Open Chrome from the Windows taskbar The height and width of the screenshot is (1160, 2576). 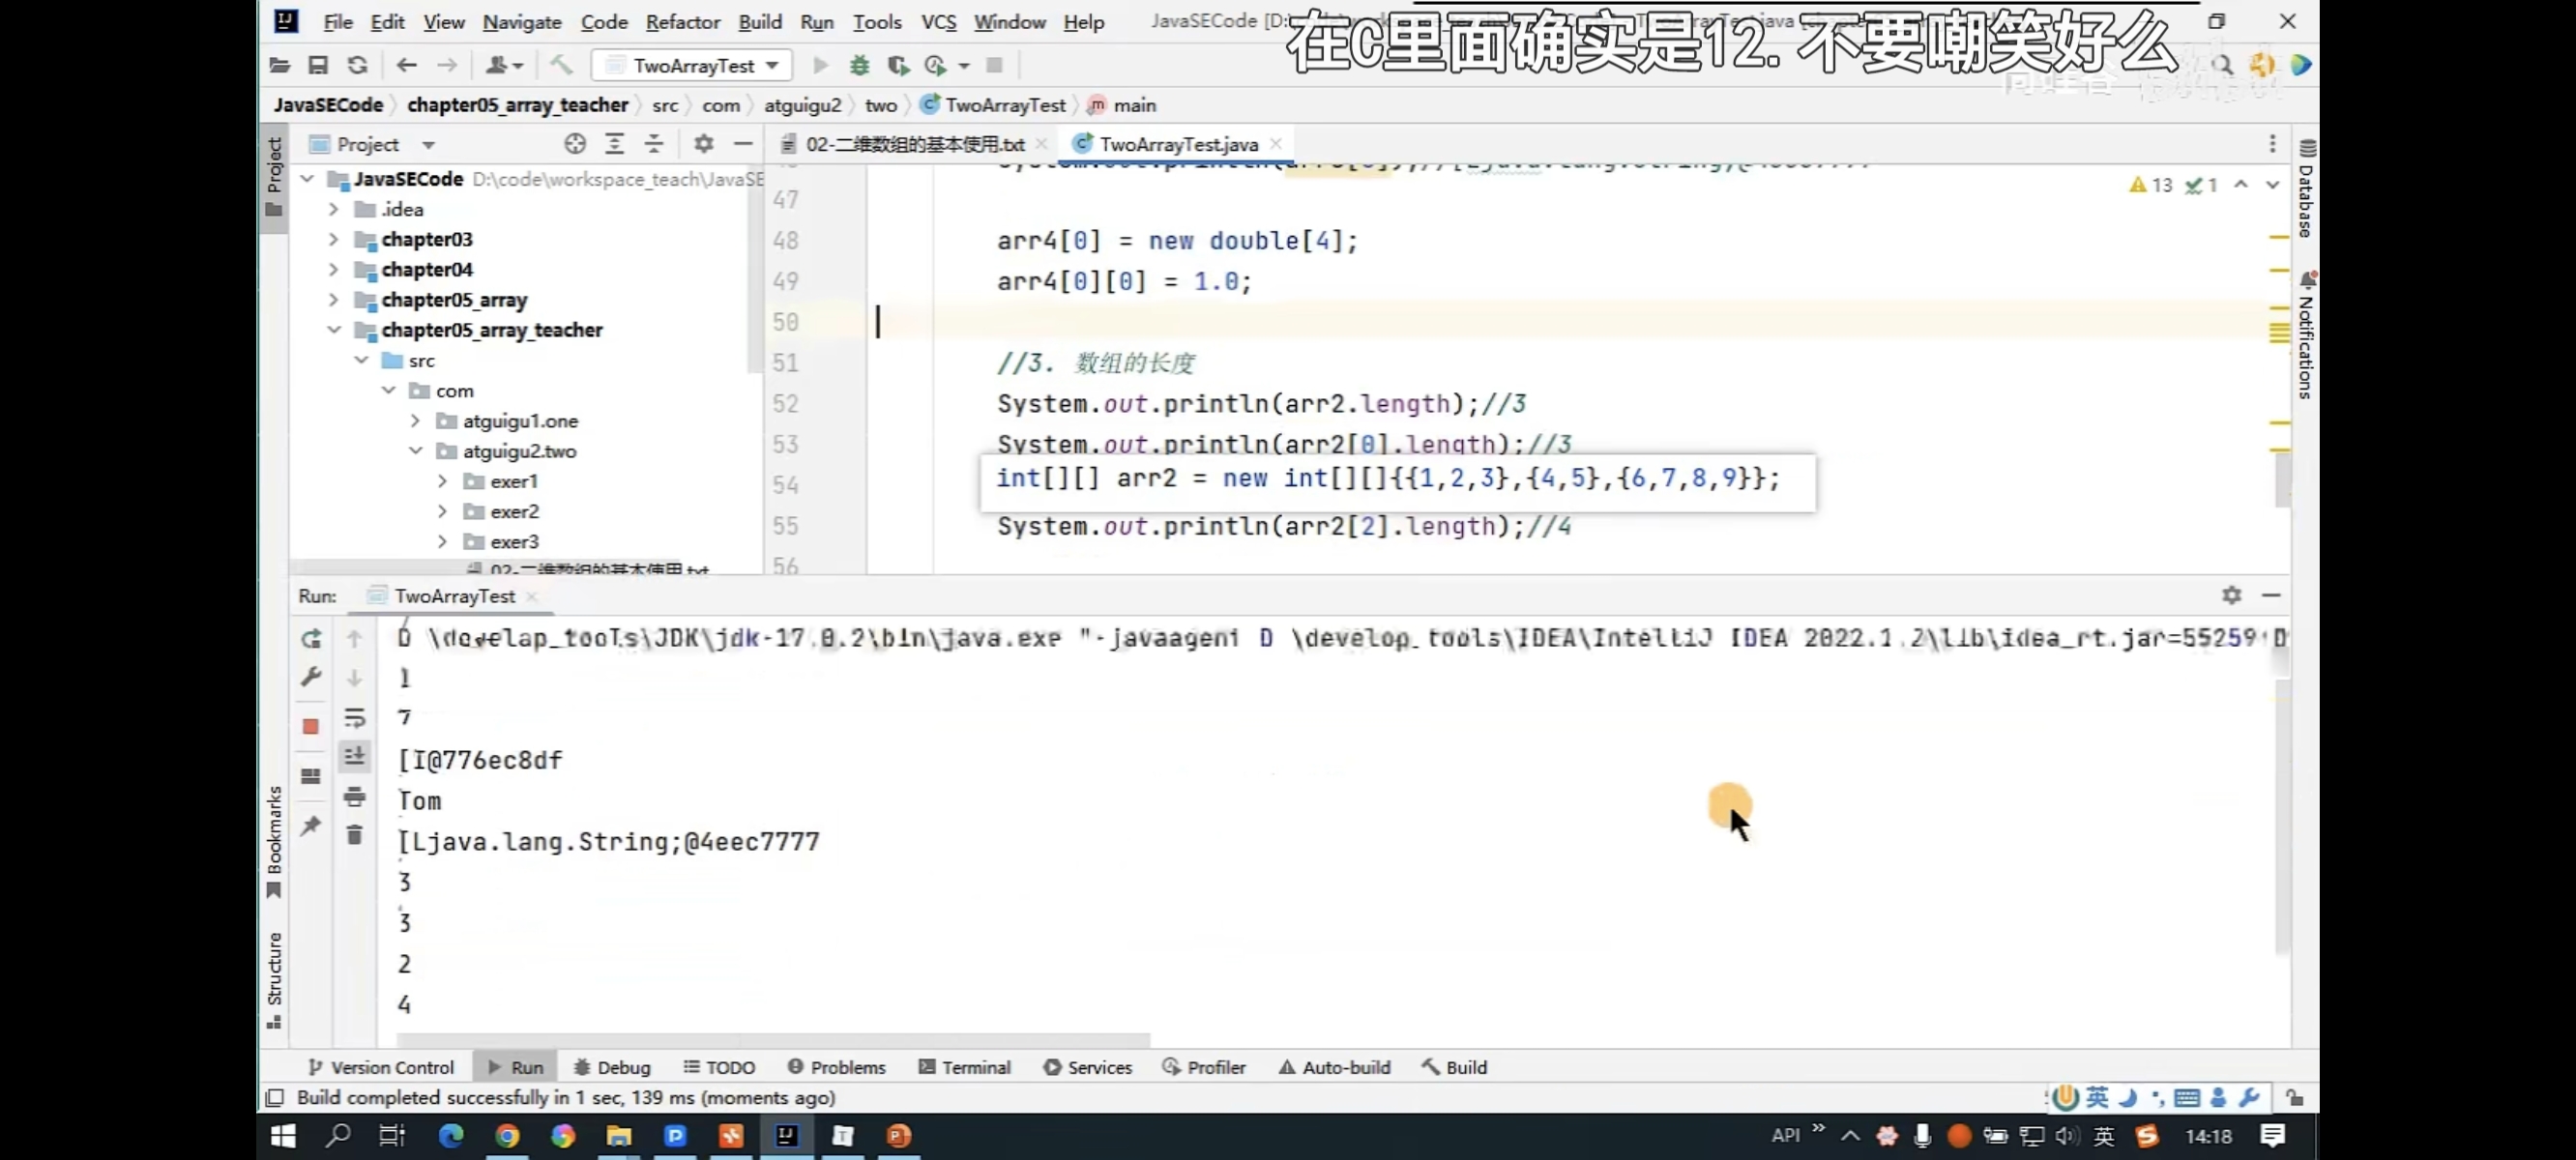[x=507, y=1135]
